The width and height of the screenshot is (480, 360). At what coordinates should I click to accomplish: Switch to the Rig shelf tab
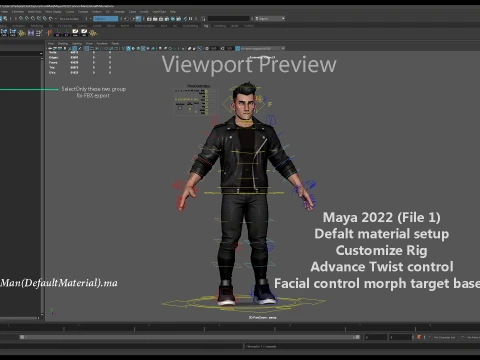click(x=206, y=26)
